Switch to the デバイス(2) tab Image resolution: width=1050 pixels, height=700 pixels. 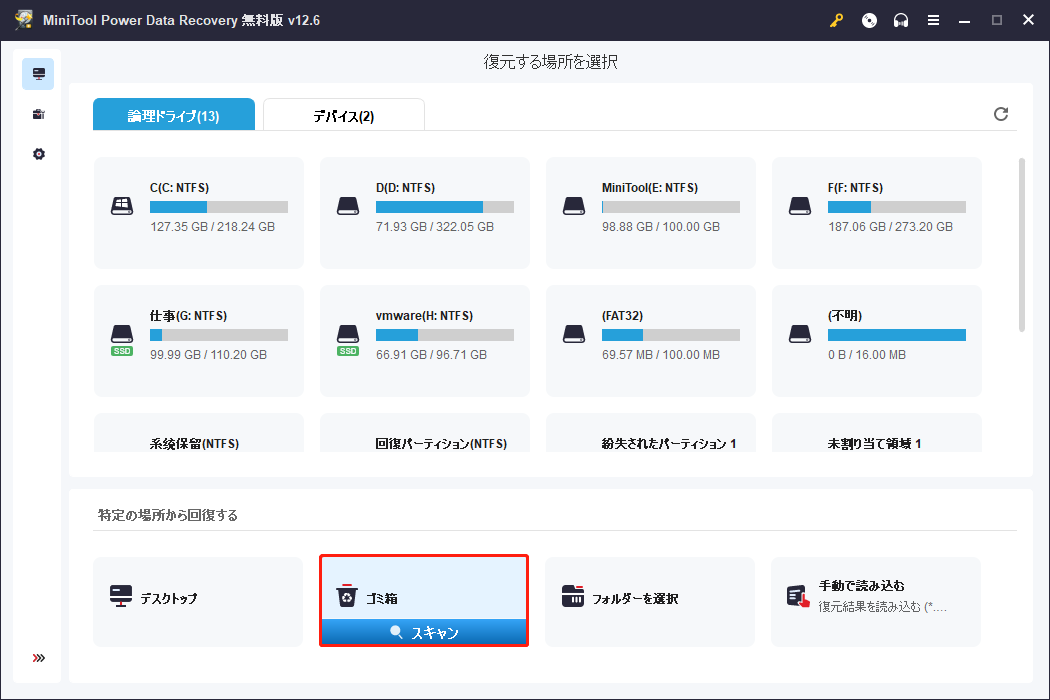[343, 116]
